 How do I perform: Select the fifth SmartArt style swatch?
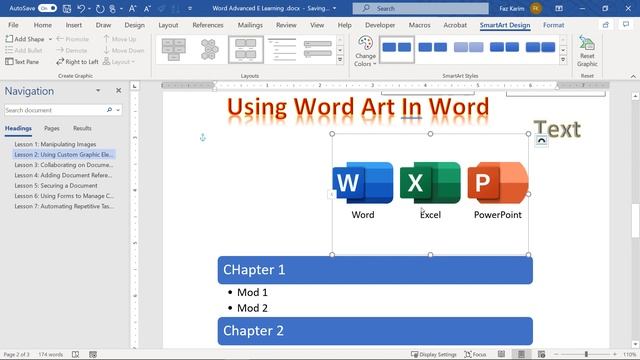pos(540,48)
